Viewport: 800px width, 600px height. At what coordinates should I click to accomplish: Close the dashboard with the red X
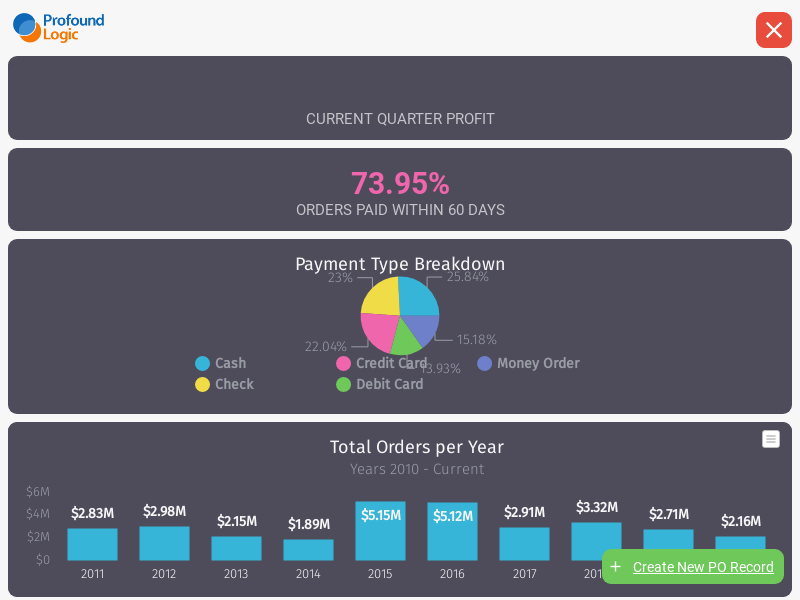773,30
